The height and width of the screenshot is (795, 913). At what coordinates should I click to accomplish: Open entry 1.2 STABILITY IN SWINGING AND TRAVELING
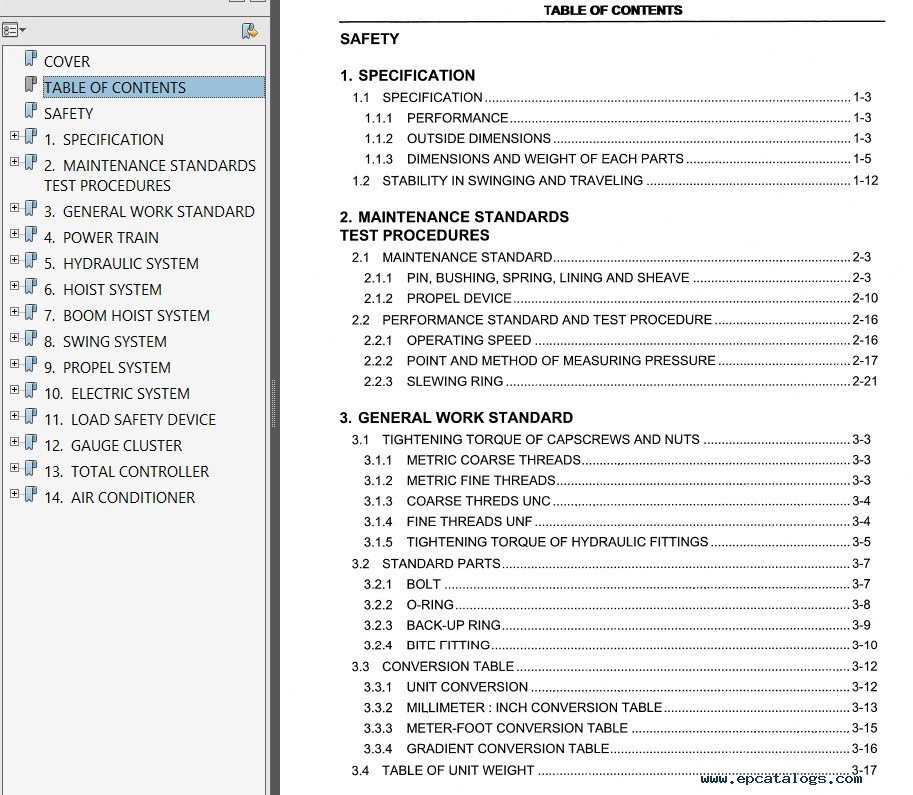[615, 181]
